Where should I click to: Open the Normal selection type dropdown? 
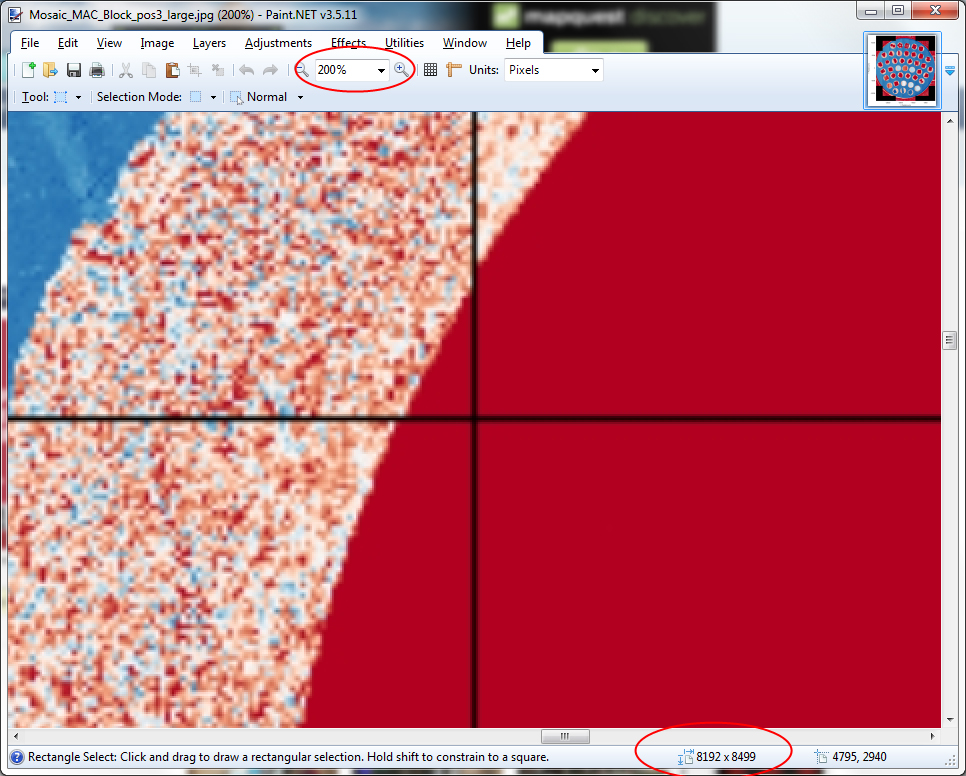300,98
